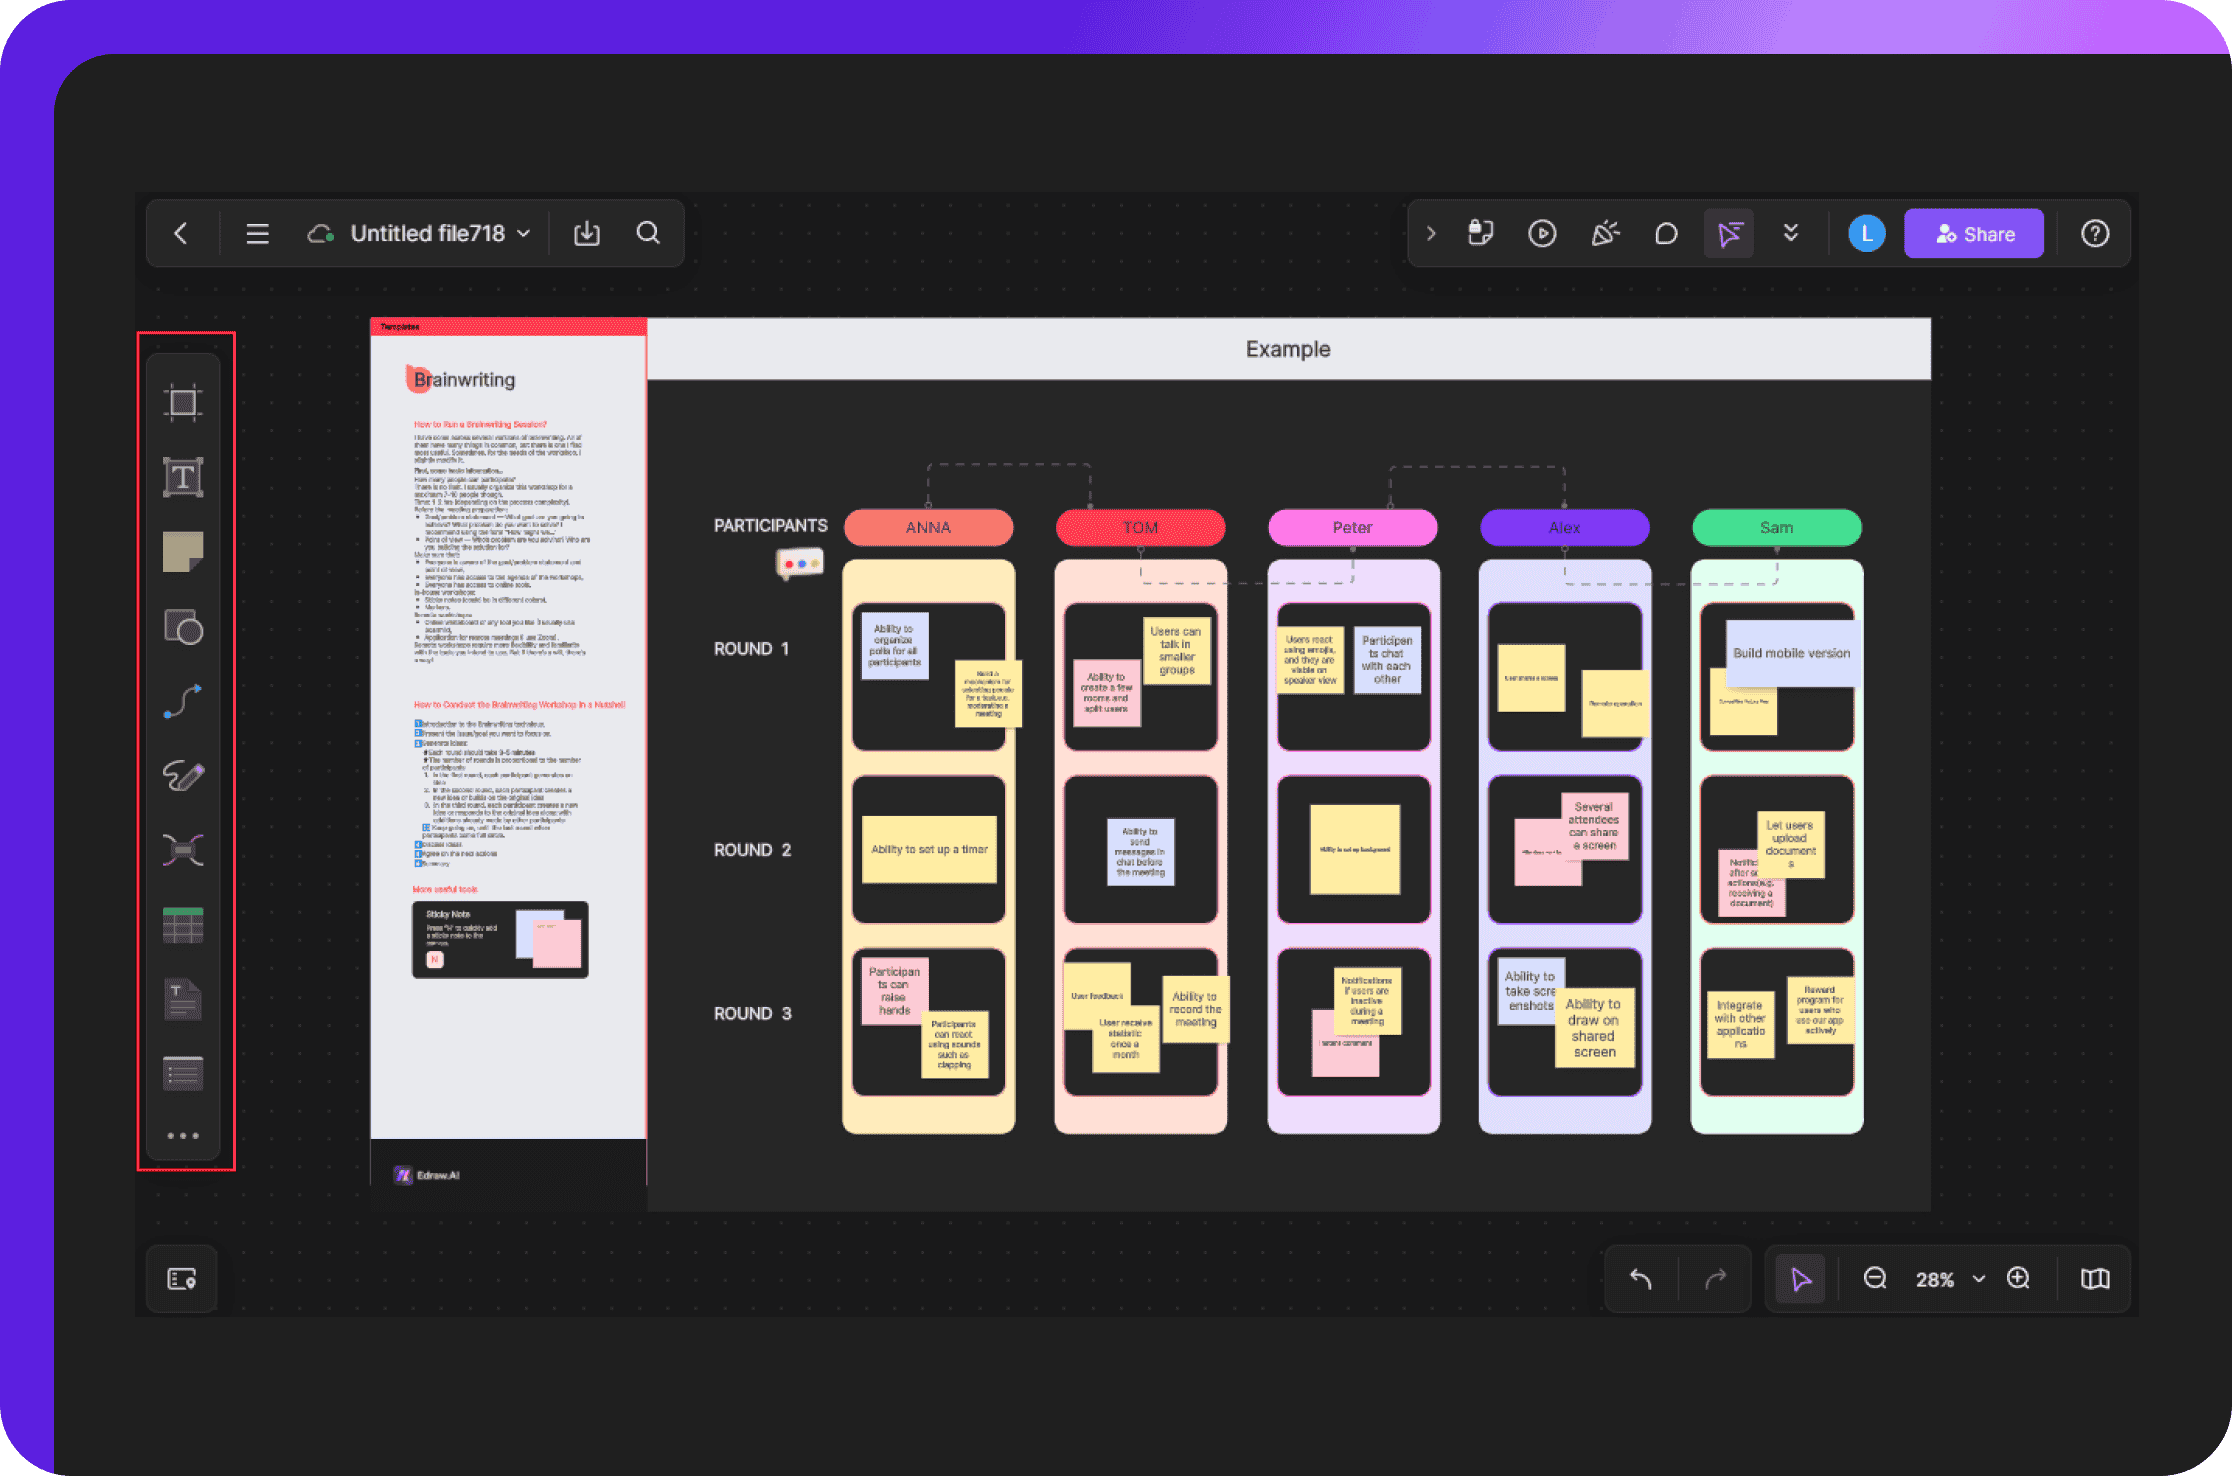The width and height of the screenshot is (2232, 1476).
Task: Select the Alex participant pill
Action: (1564, 527)
